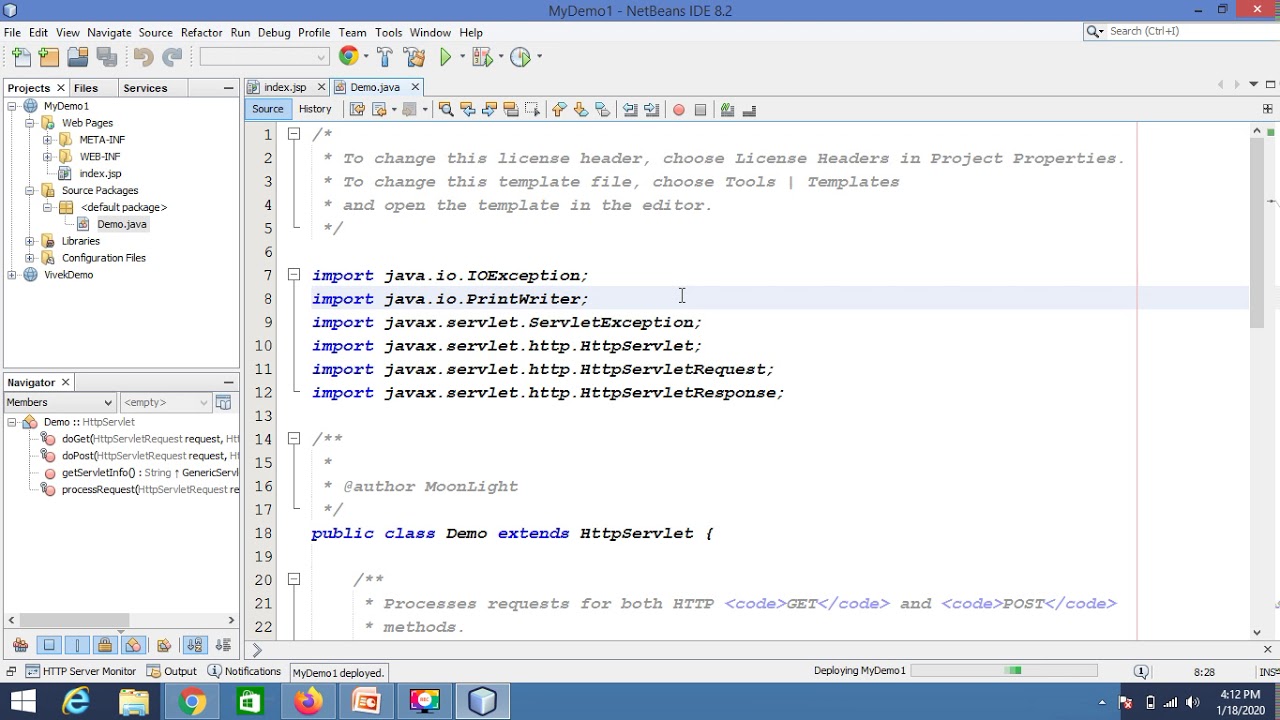This screenshot has height=720, width=1280.
Task: Expand the Libraries node
Action: [x=29, y=241]
